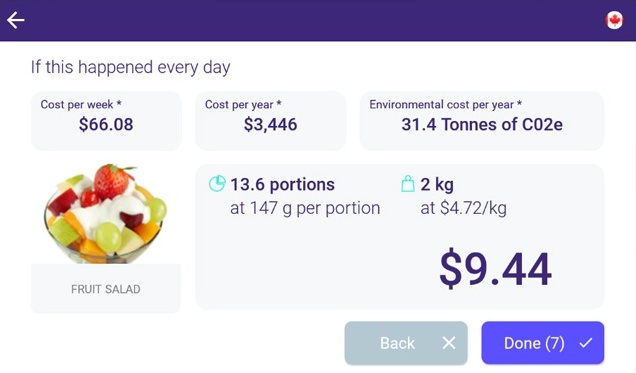The width and height of the screenshot is (636, 373).
Task: Open the Canada flag region selector
Action: coord(614,20)
